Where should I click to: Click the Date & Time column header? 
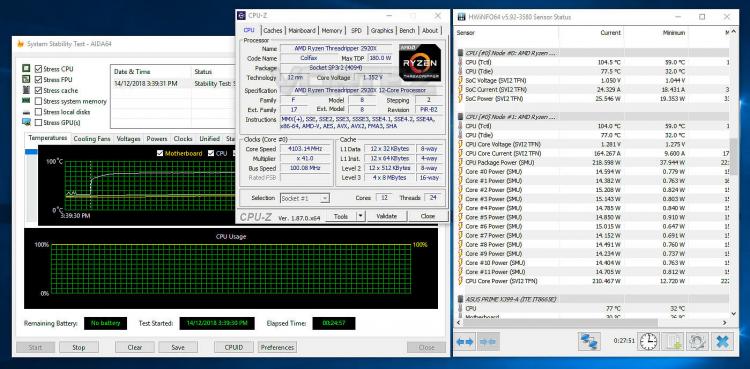[151, 72]
